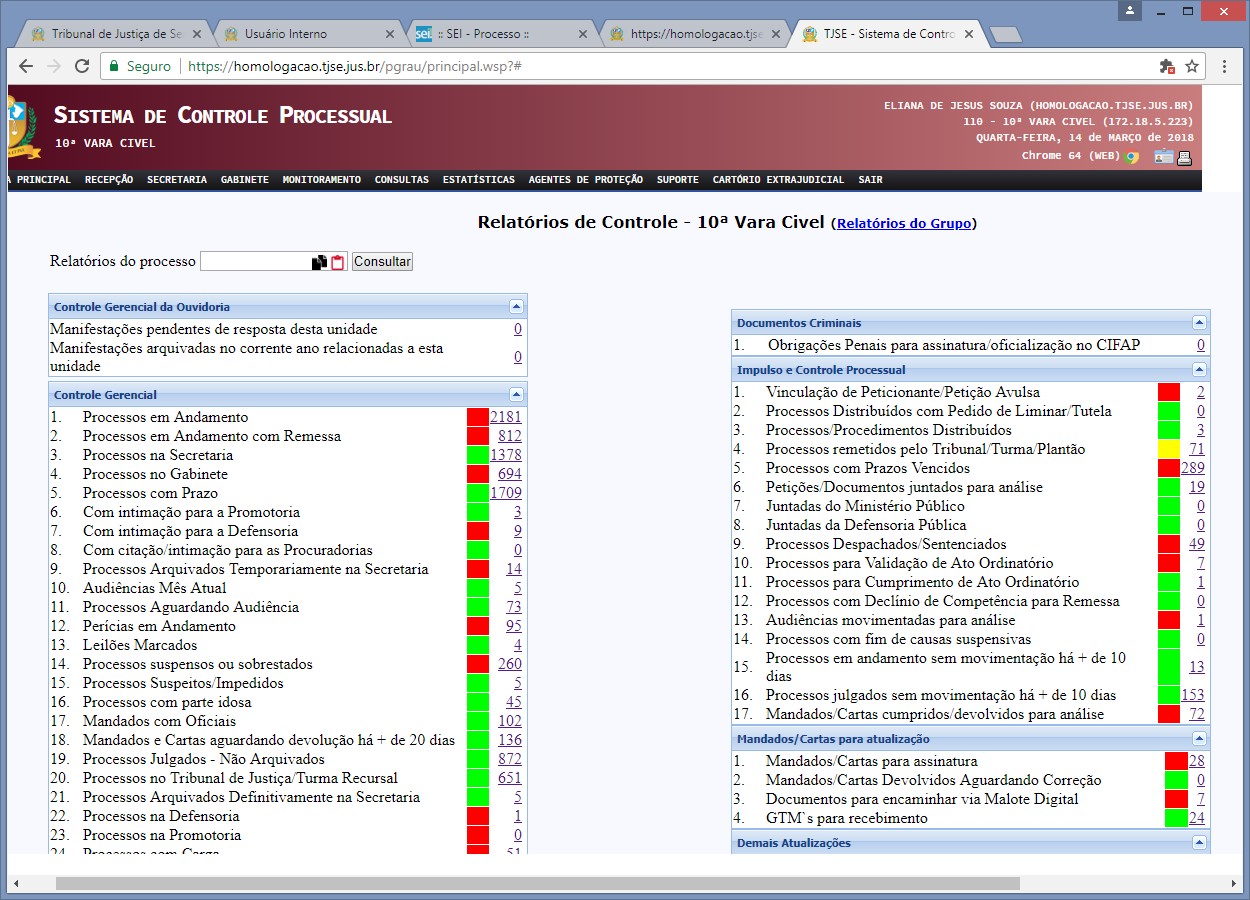Open the Relatórios do Grupo link
The height and width of the screenshot is (900, 1250).
click(x=903, y=224)
